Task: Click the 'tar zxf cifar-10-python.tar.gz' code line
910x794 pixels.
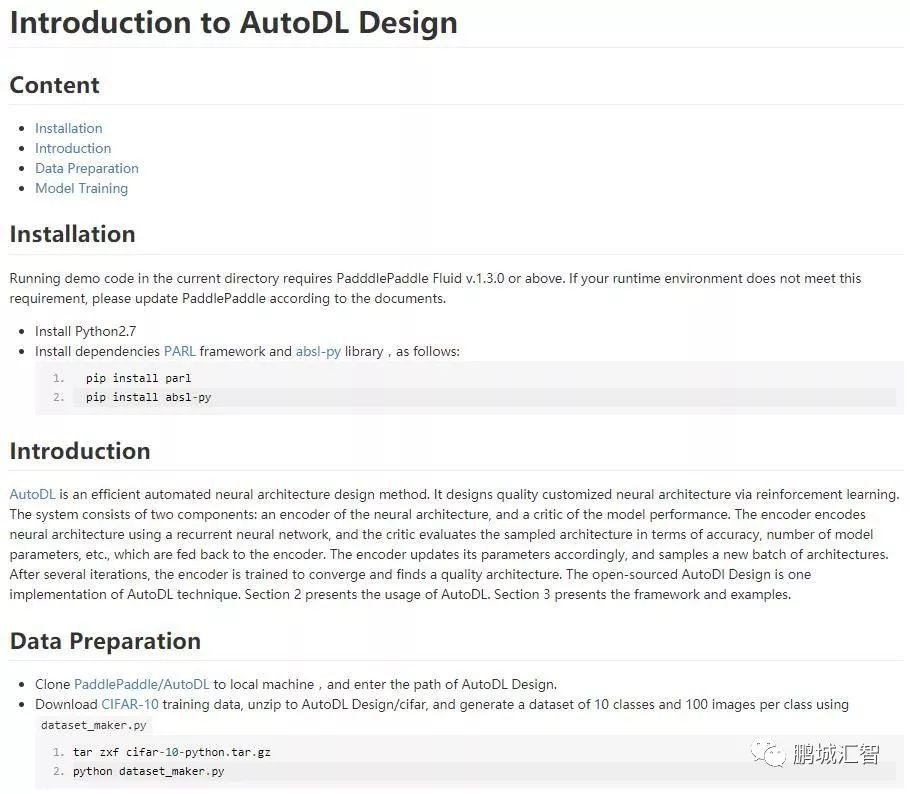Action: pos(171,751)
